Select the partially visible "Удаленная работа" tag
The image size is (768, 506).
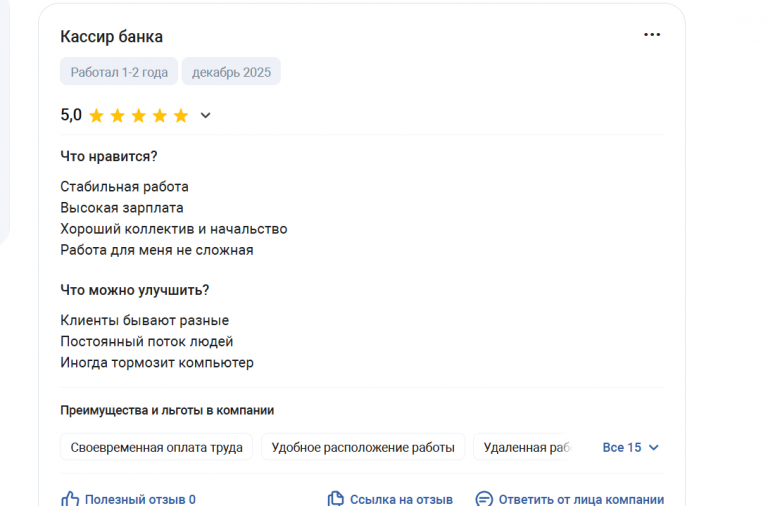point(526,448)
